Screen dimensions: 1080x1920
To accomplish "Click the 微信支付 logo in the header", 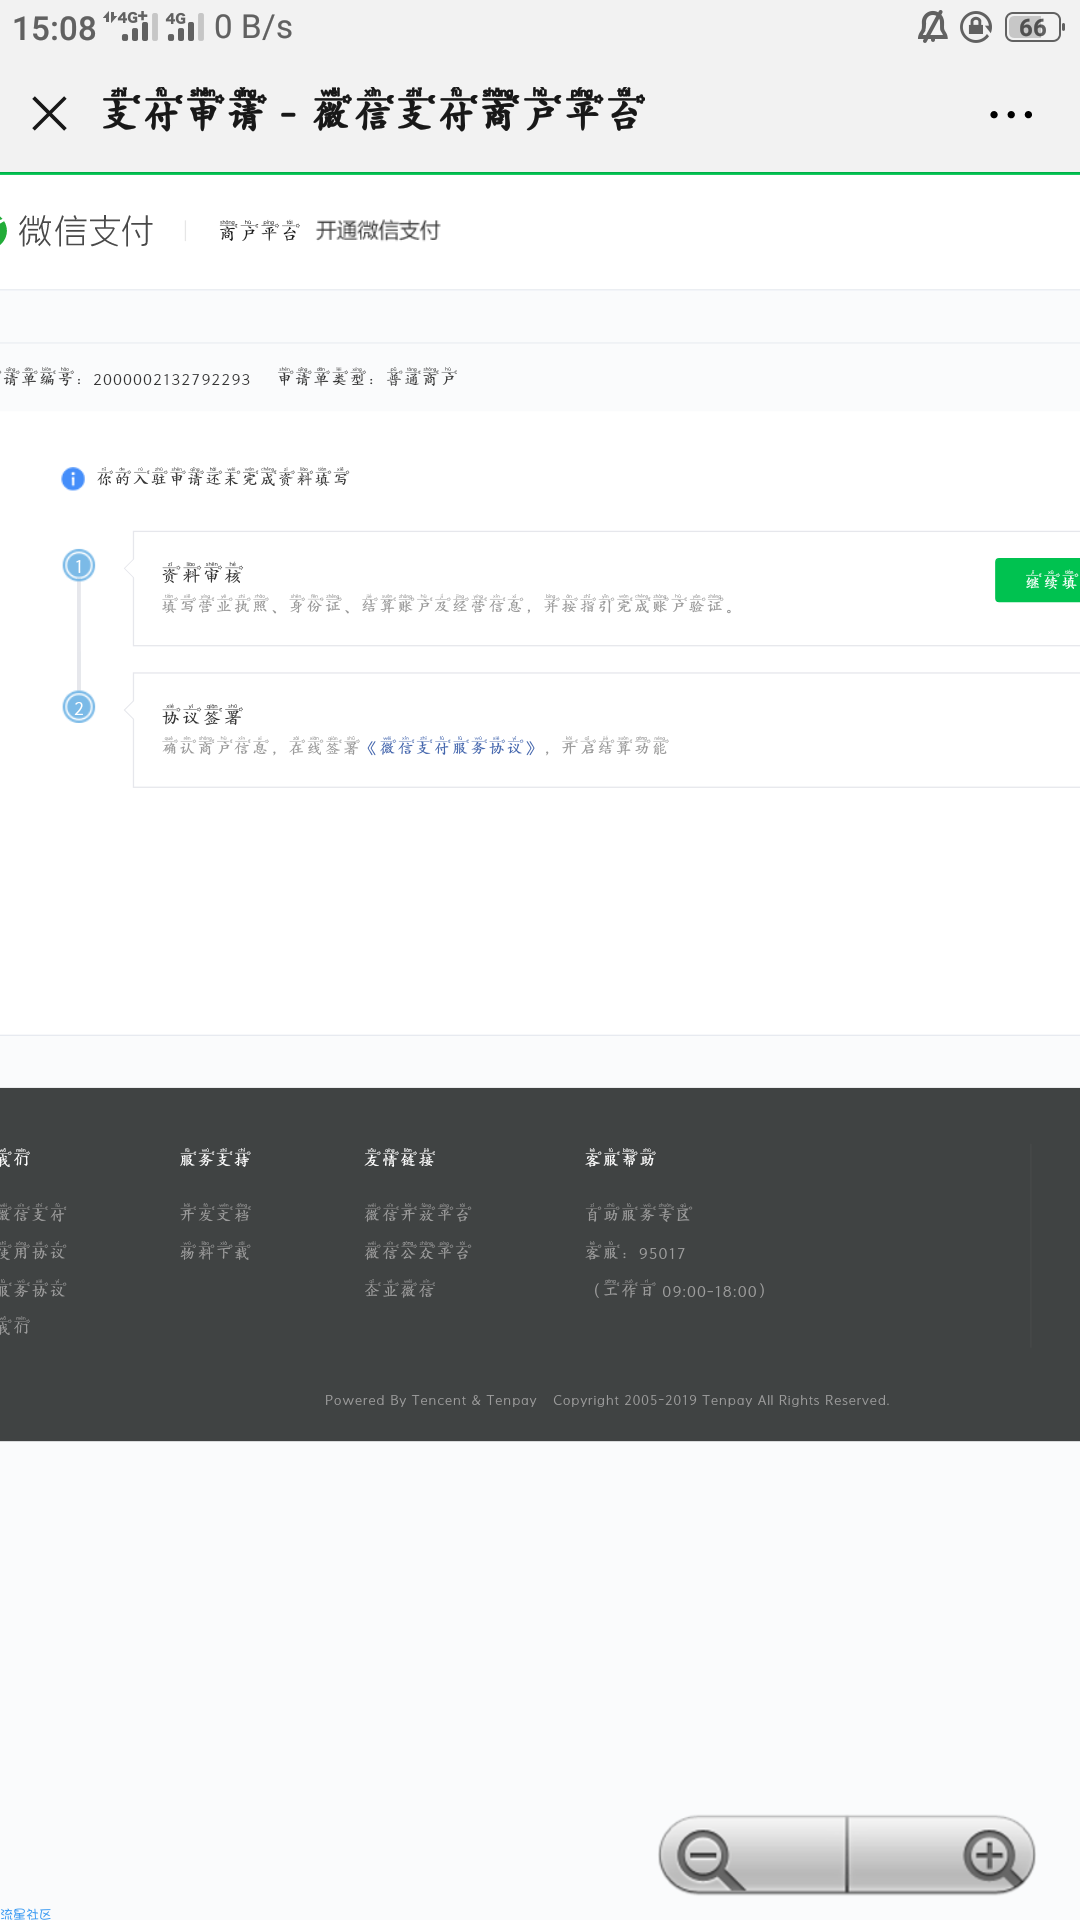I will 78,231.
